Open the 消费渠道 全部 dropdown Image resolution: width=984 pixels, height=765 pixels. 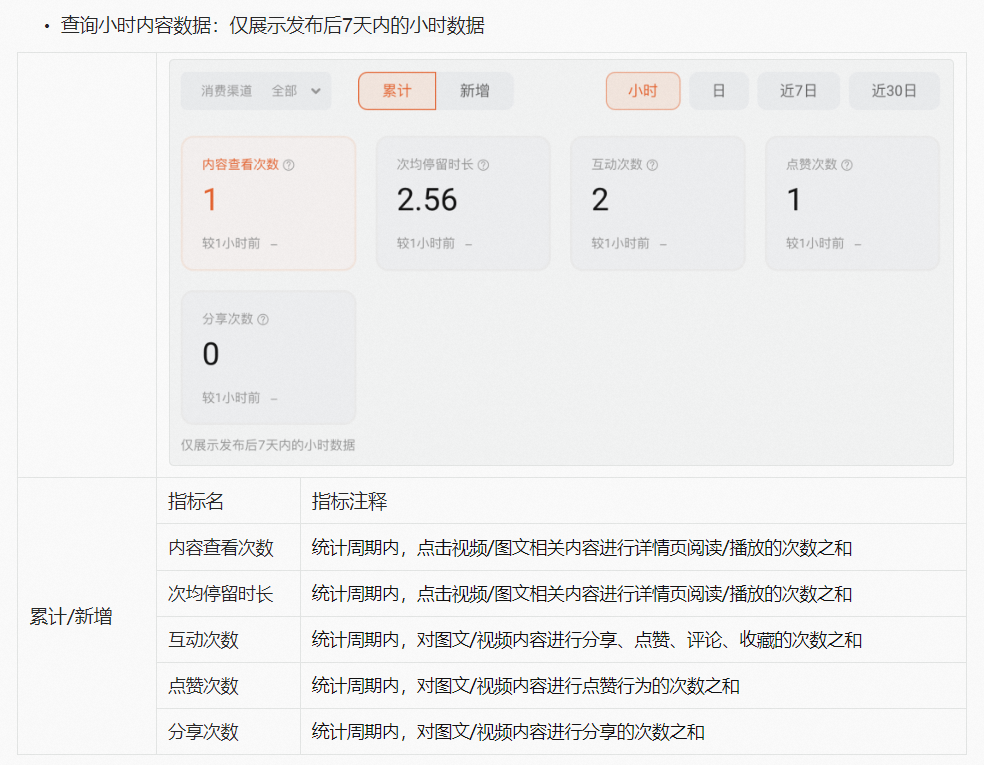[256, 91]
